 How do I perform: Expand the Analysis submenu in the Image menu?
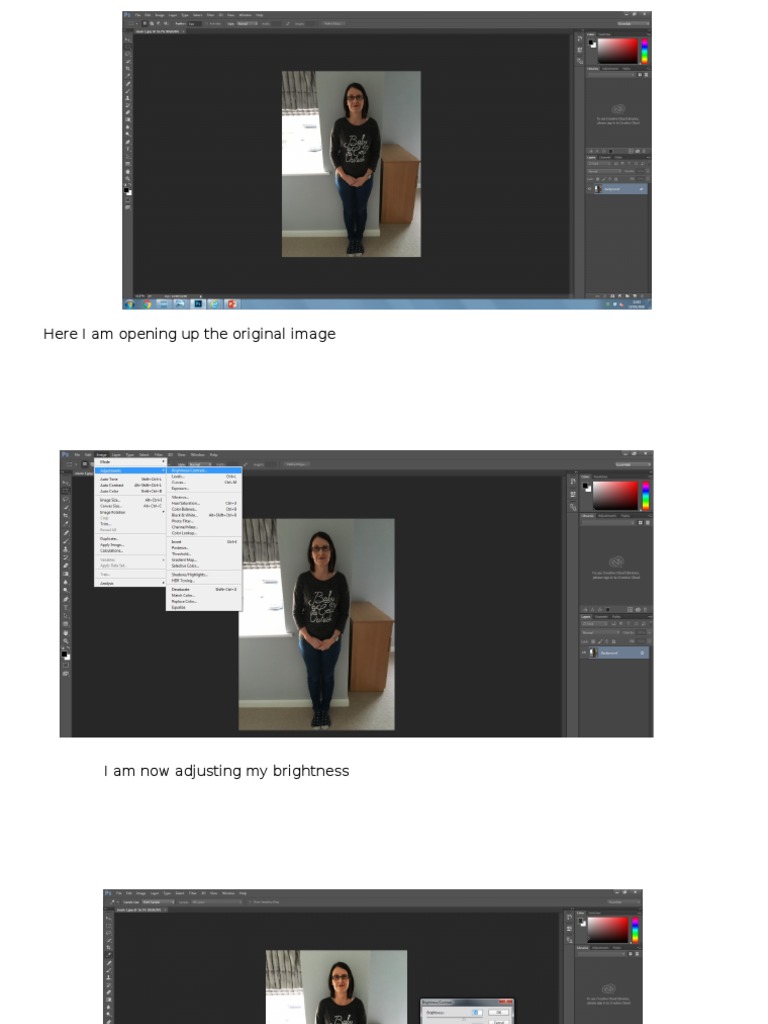(x=130, y=583)
